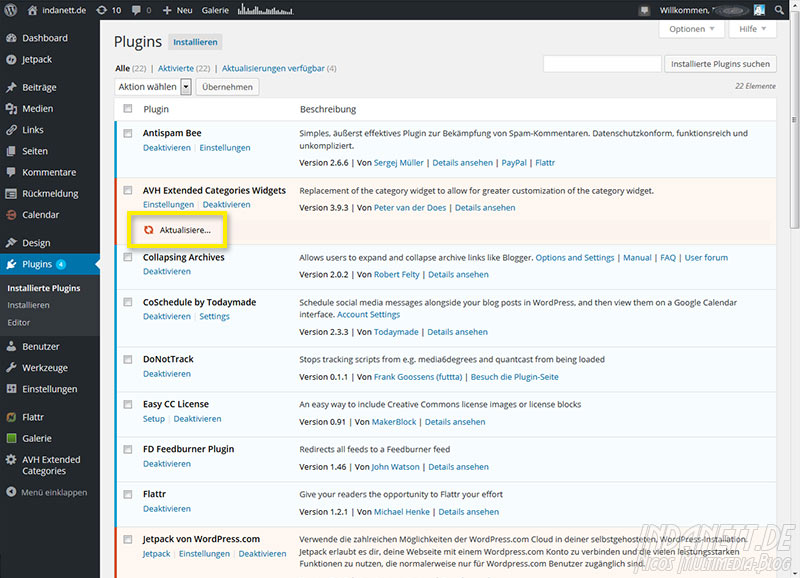Toggle select-all checkbox in Plugin header
This screenshot has height=578, width=800.
pyautogui.click(x=128, y=108)
